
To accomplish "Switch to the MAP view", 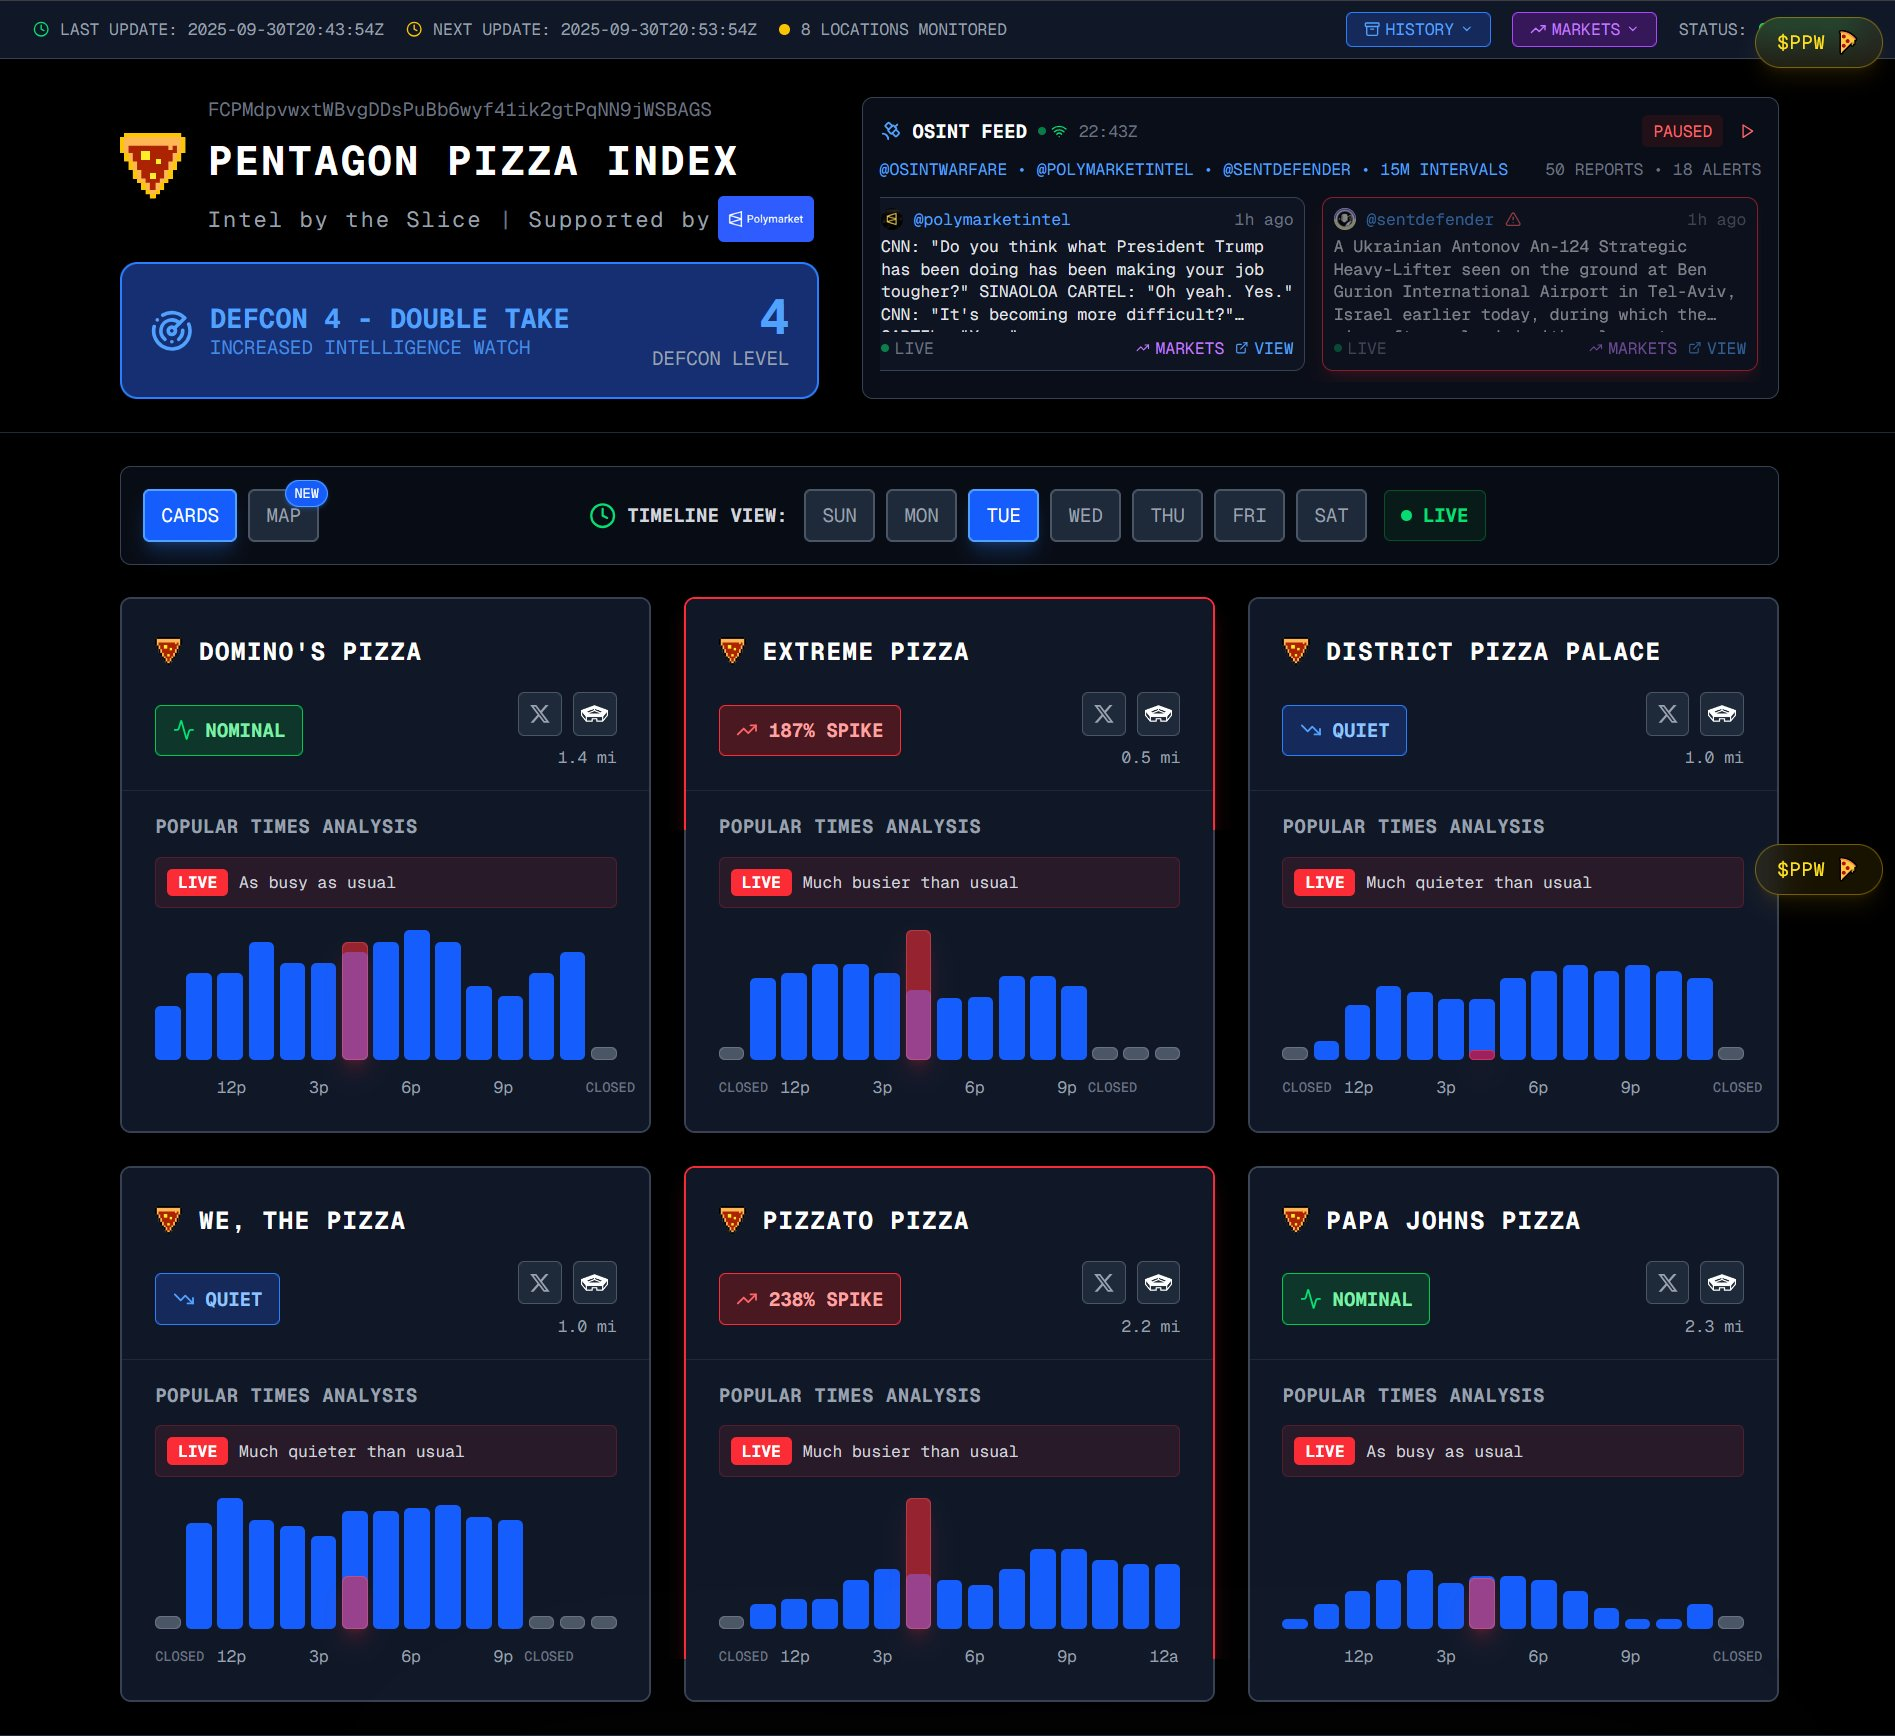I will pyautogui.click(x=283, y=516).
